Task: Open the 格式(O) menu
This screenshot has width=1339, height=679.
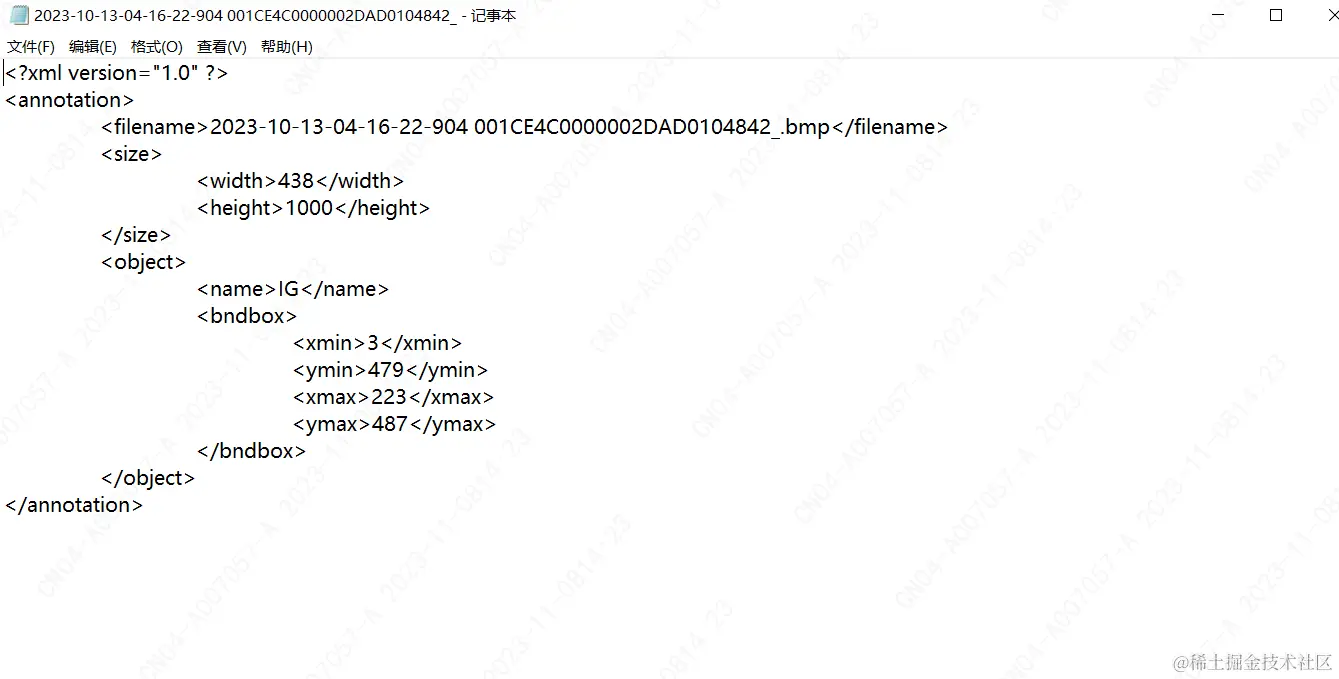Action: click(x=157, y=47)
